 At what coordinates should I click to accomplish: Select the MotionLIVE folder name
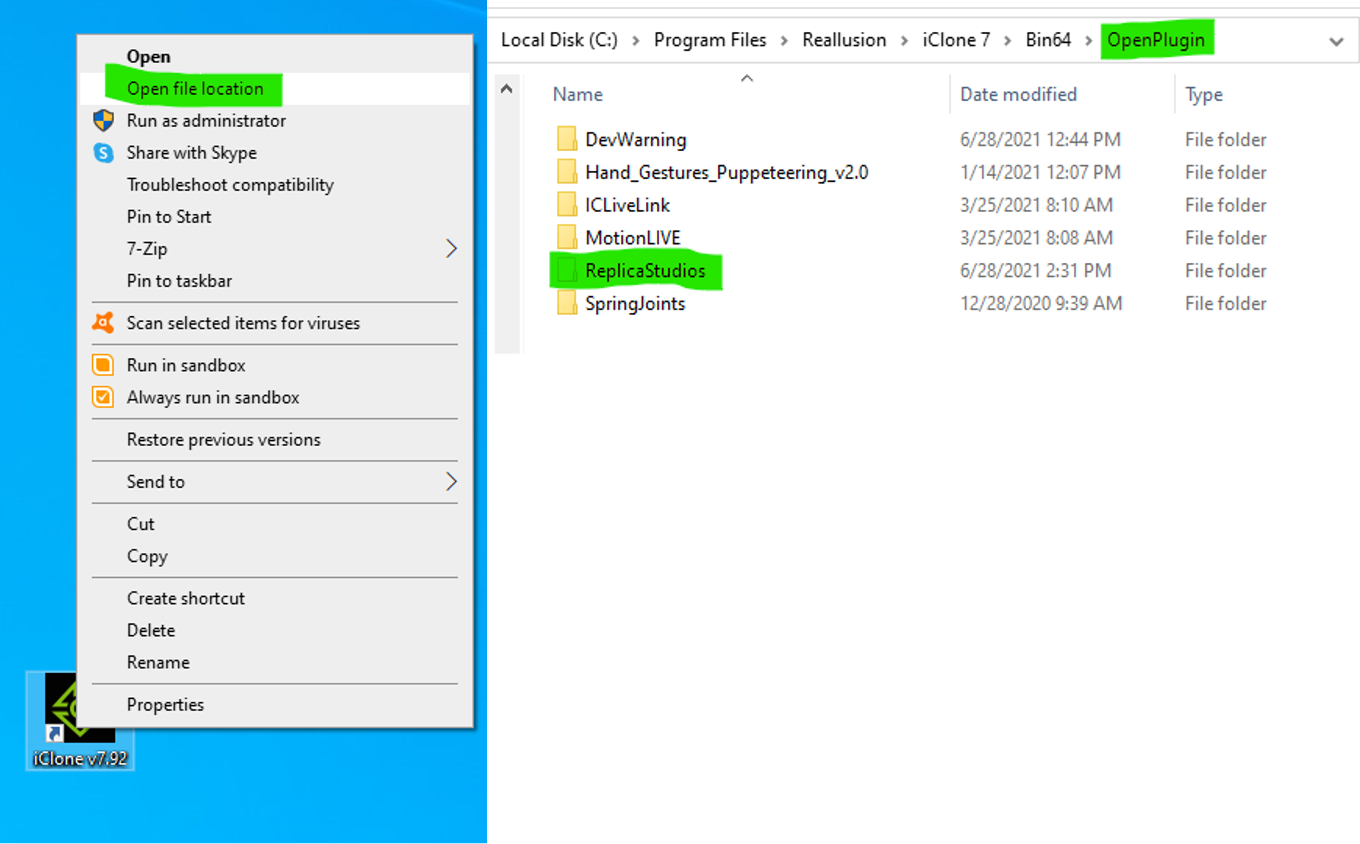633,238
